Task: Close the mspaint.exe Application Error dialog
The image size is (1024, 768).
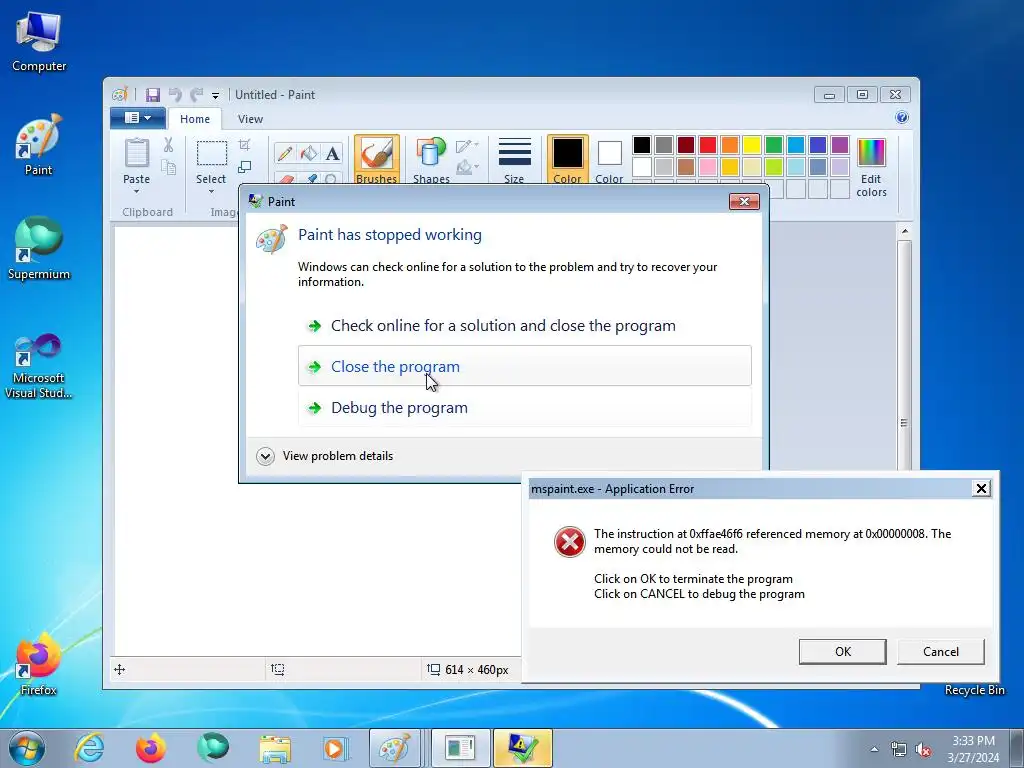Action: point(981,488)
